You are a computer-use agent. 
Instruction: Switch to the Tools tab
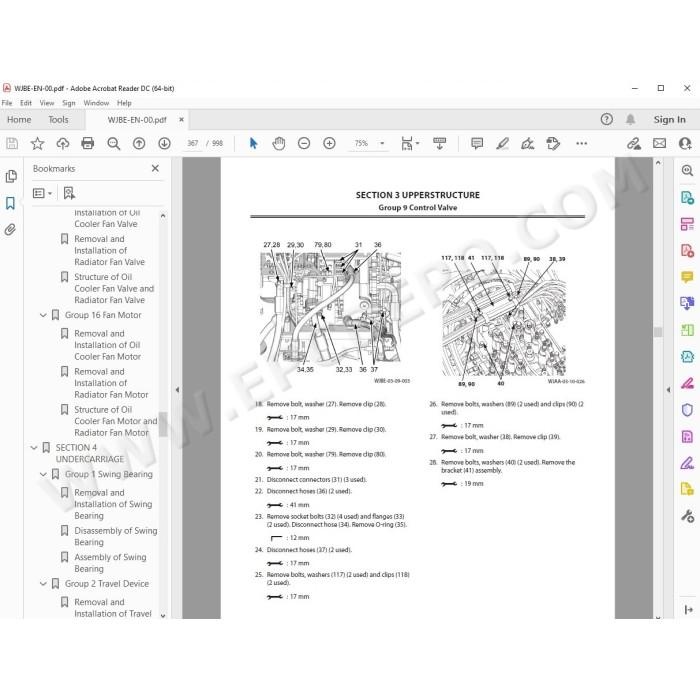click(x=58, y=120)
